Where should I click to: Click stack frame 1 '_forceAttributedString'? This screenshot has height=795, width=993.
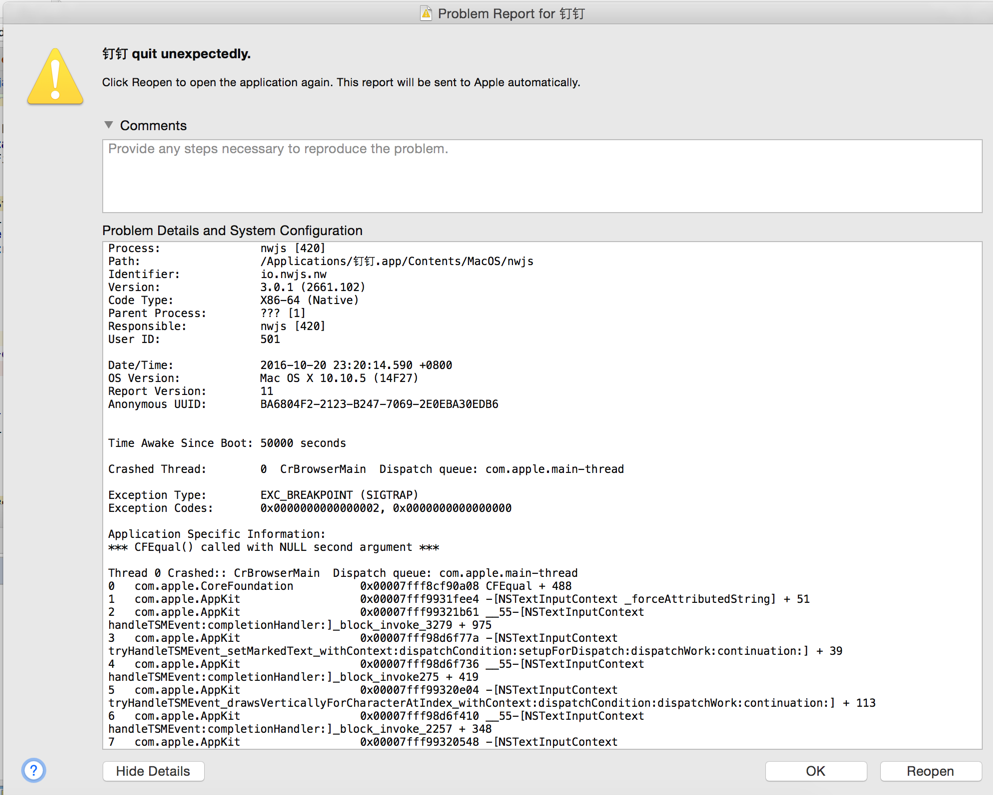[x=459, y=599]
